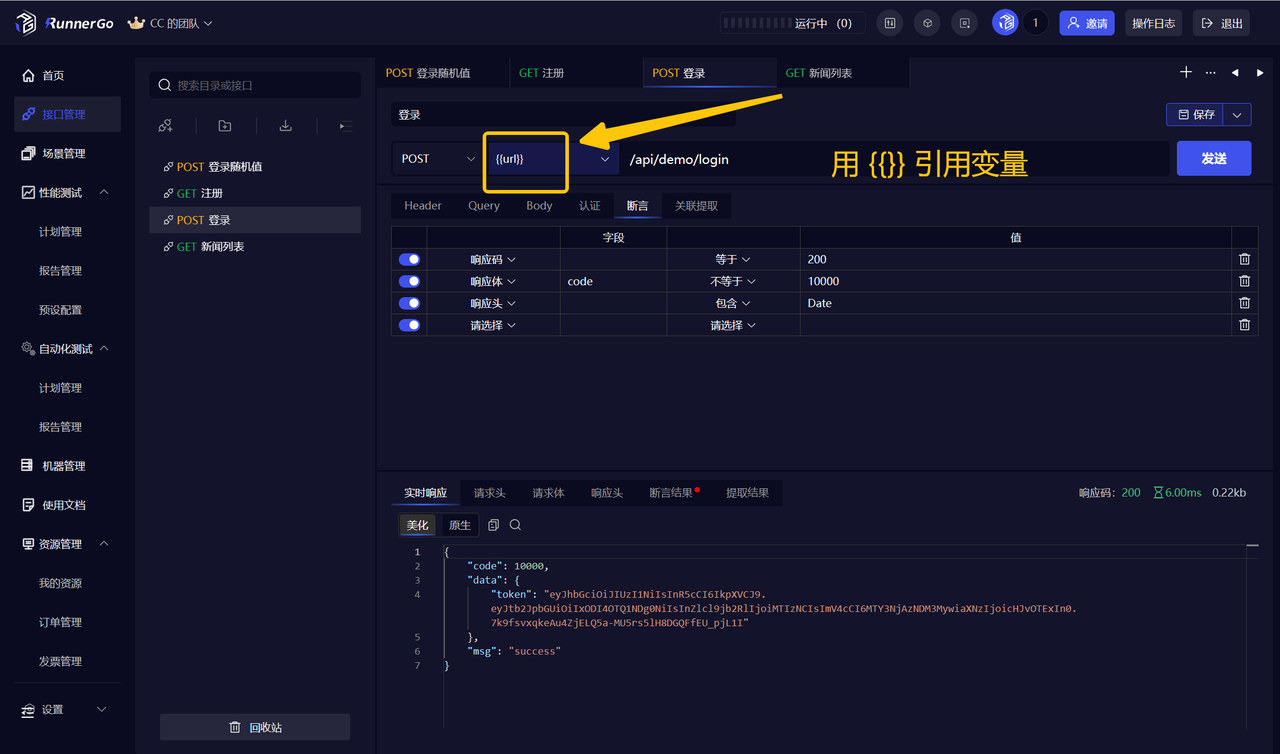
Task: Open the 保存 button dropdown arrow
Action: (x=1238, y=114)
